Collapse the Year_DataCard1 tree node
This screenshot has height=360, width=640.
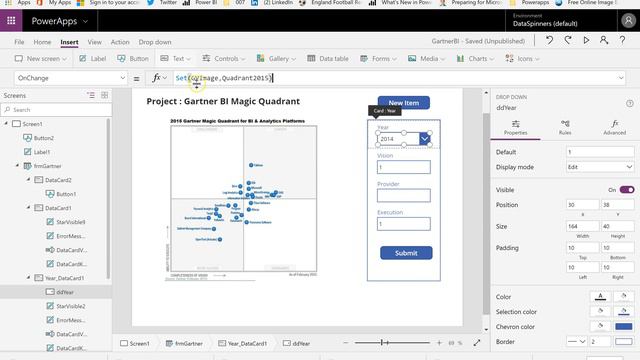click(x=29, y=278)
